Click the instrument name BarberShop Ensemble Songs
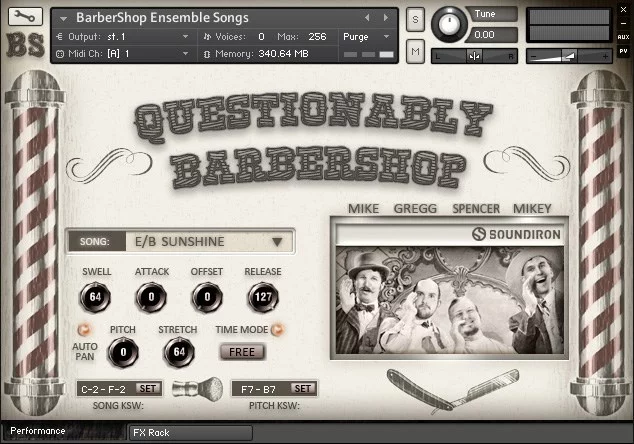Screen dimensions: 634x444 tap(162, 18)
